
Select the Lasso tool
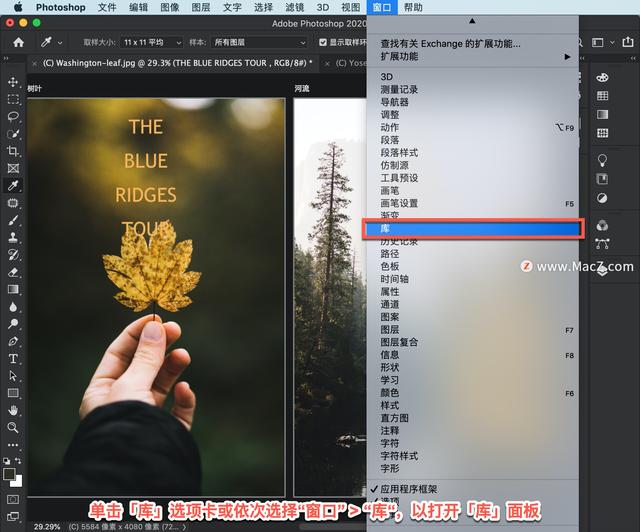pos(13,116)
